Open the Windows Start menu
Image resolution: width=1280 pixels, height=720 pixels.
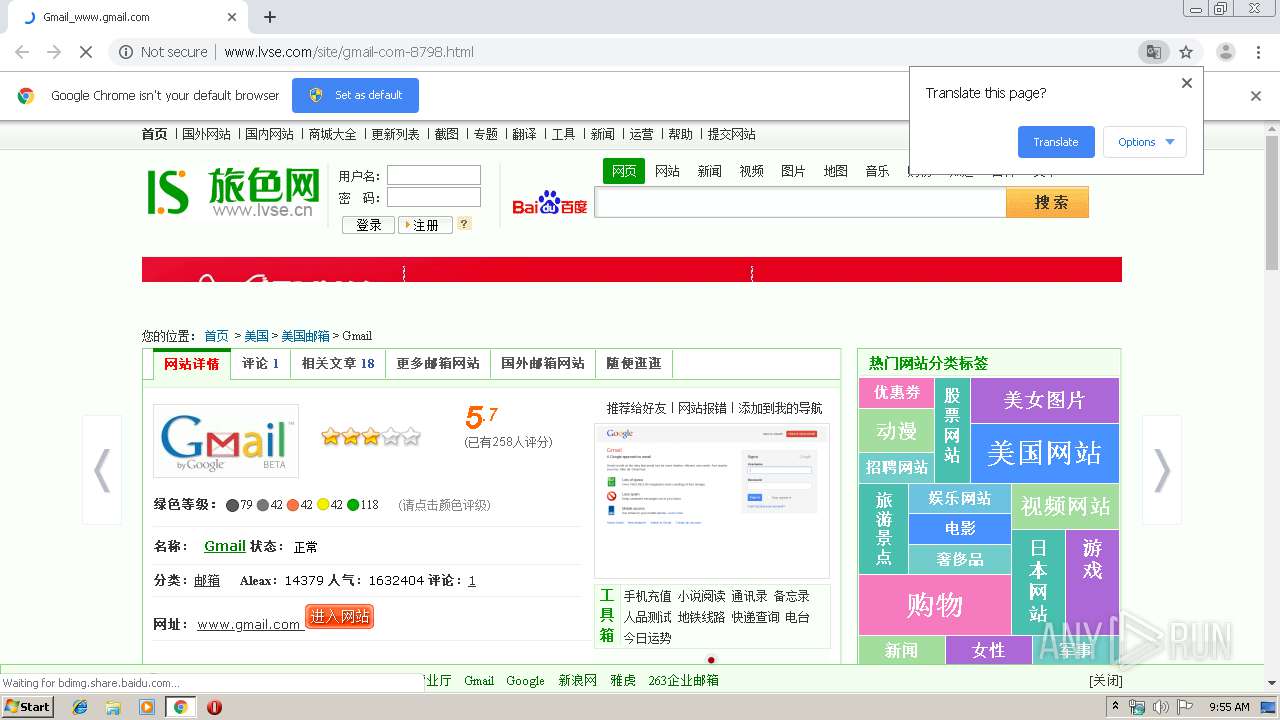coord(27,707)
